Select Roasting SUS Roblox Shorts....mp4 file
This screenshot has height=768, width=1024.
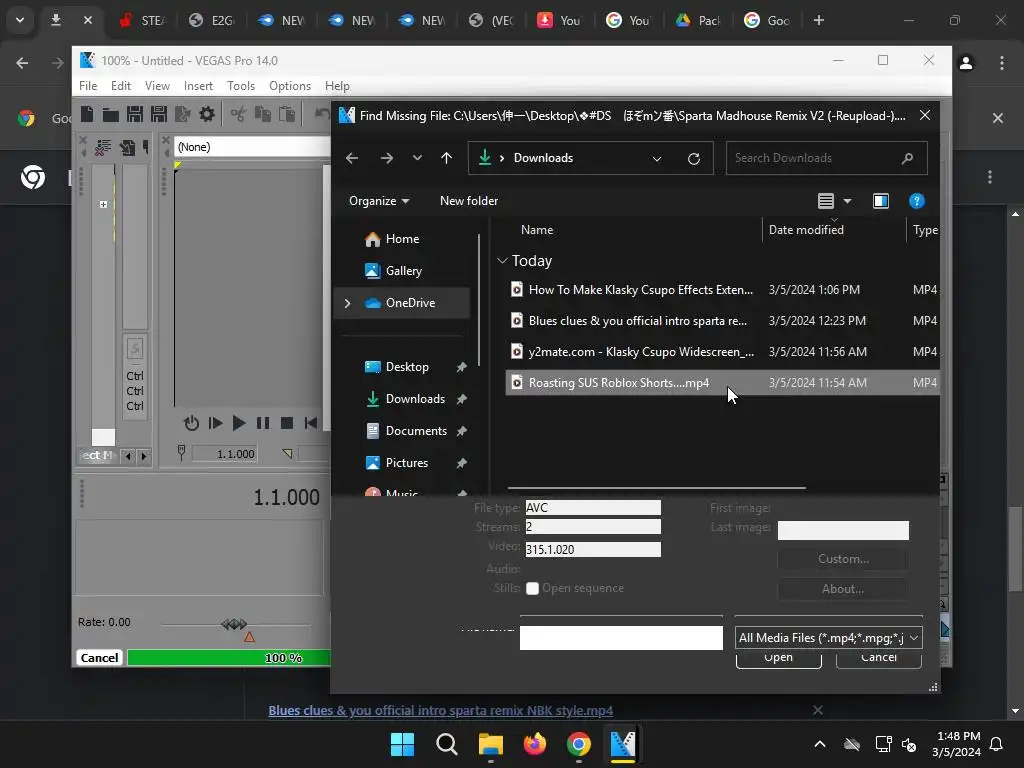(722, 383)
